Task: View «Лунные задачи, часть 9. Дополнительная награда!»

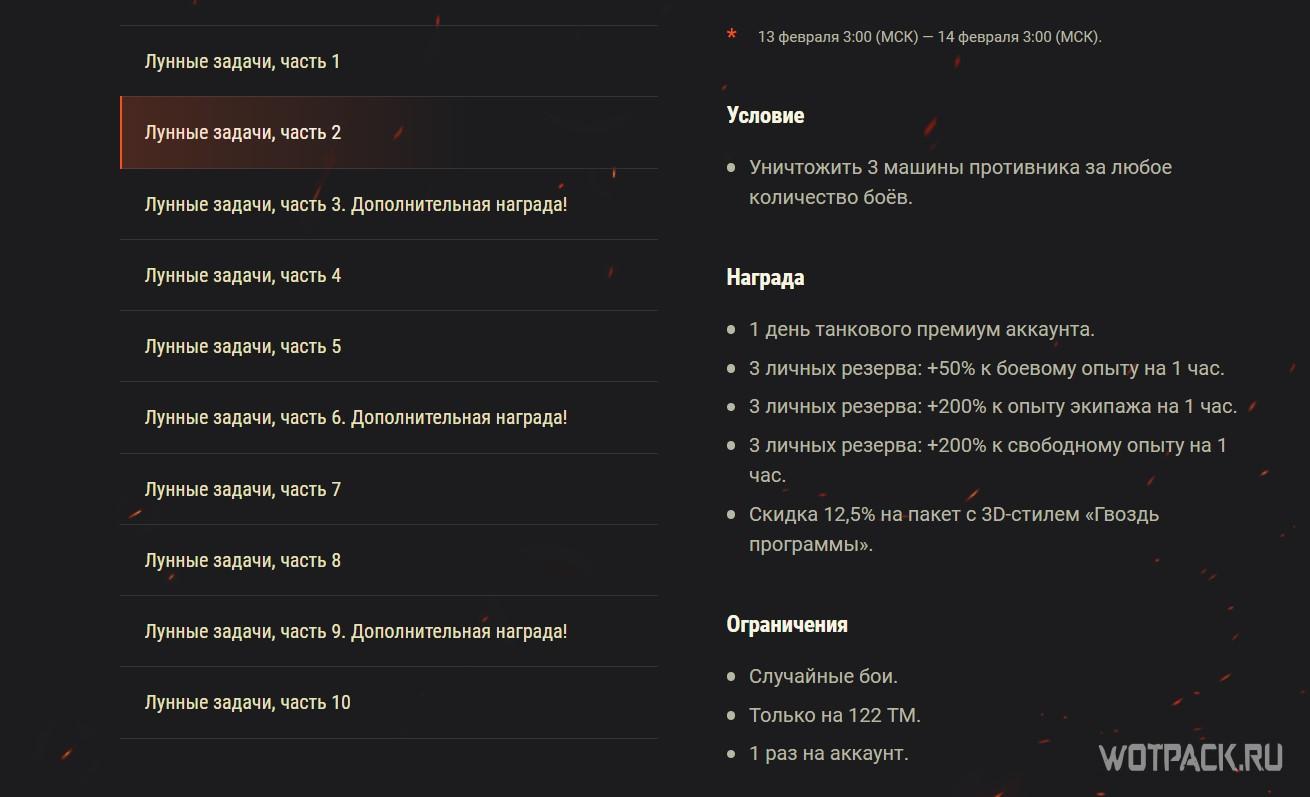Action: pyautogui.click(x=356, y=631)
